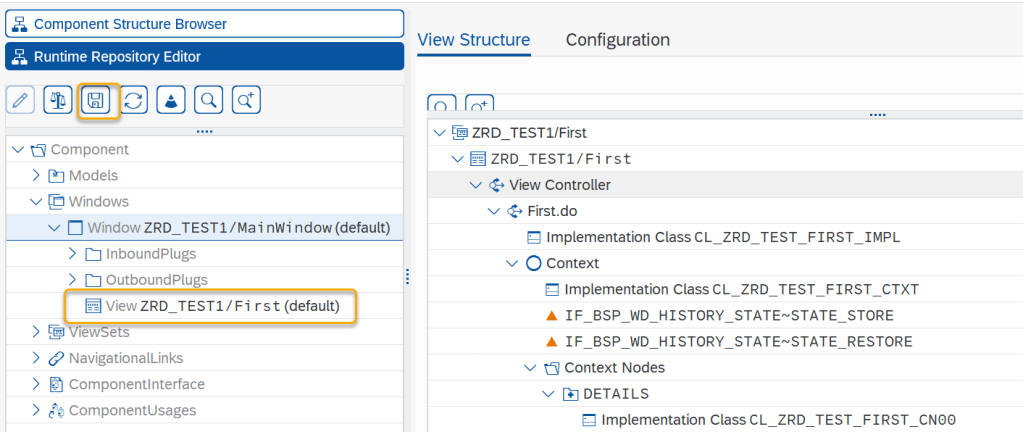Click the Save floppy disk icon
The height and width of the screenshot is (432, 1023).
[x=97, y=100]
